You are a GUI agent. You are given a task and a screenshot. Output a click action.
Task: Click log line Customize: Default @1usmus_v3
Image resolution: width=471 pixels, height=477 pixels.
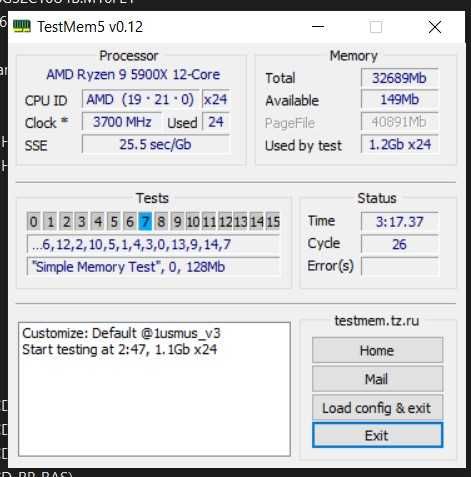tap(121, 333)
